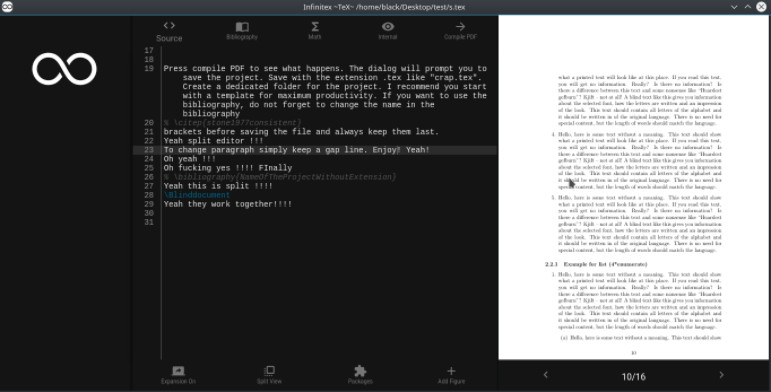Open the Bibliography tab
Viewport: 771px width, 392px height.
click(242, 30)
